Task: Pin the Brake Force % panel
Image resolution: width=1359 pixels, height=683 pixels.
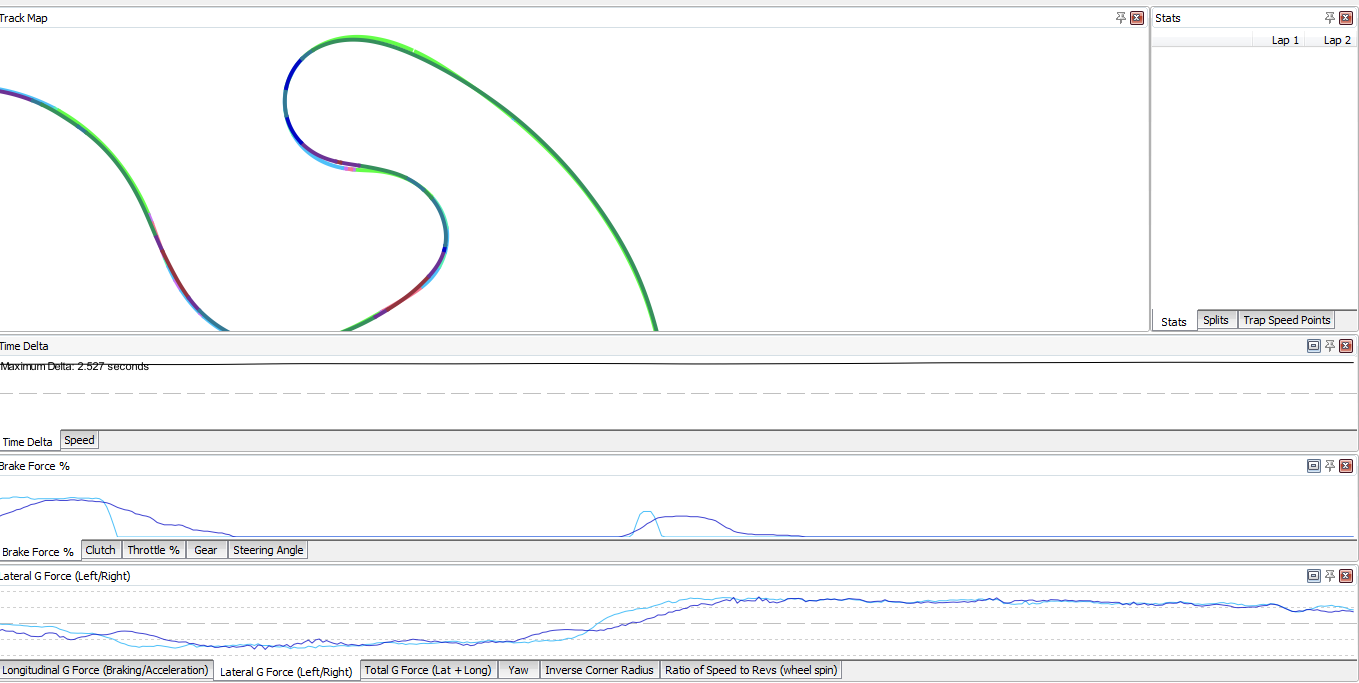Action: point(1330,466)
